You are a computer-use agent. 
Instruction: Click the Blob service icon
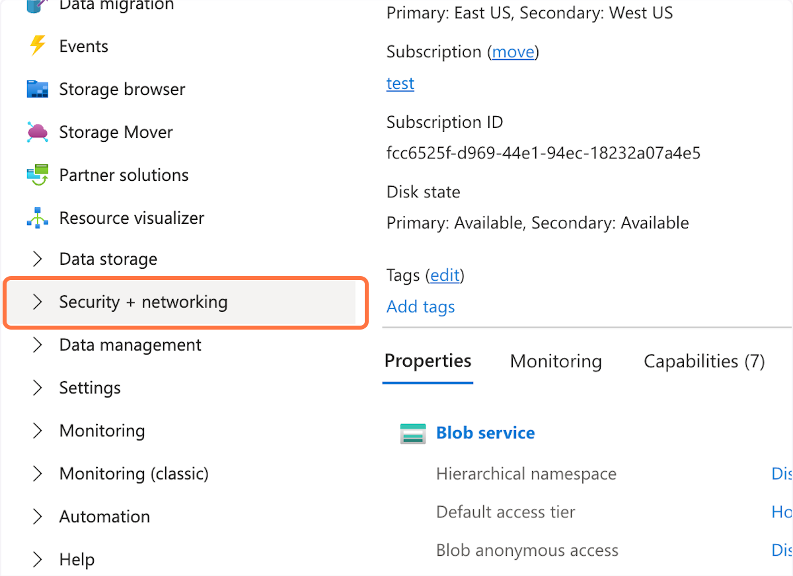click(413, 433)
